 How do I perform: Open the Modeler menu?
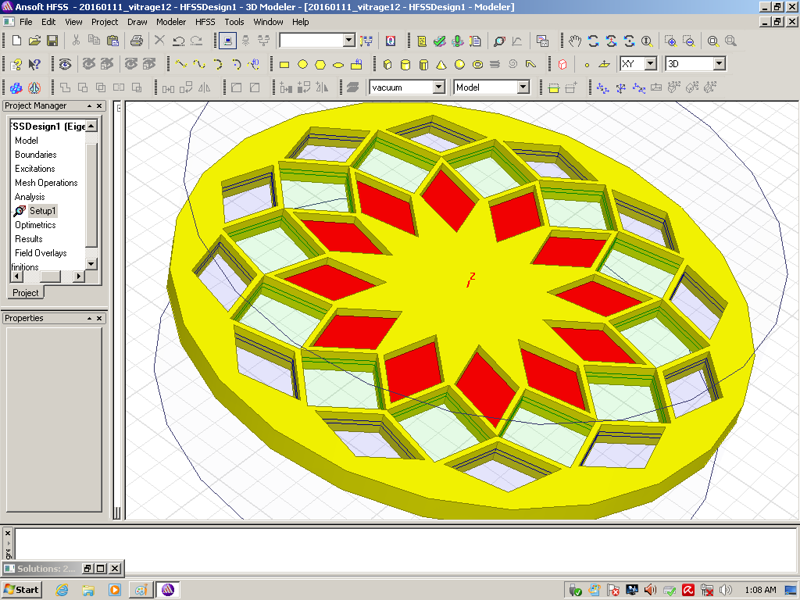(x=171, y=21)
